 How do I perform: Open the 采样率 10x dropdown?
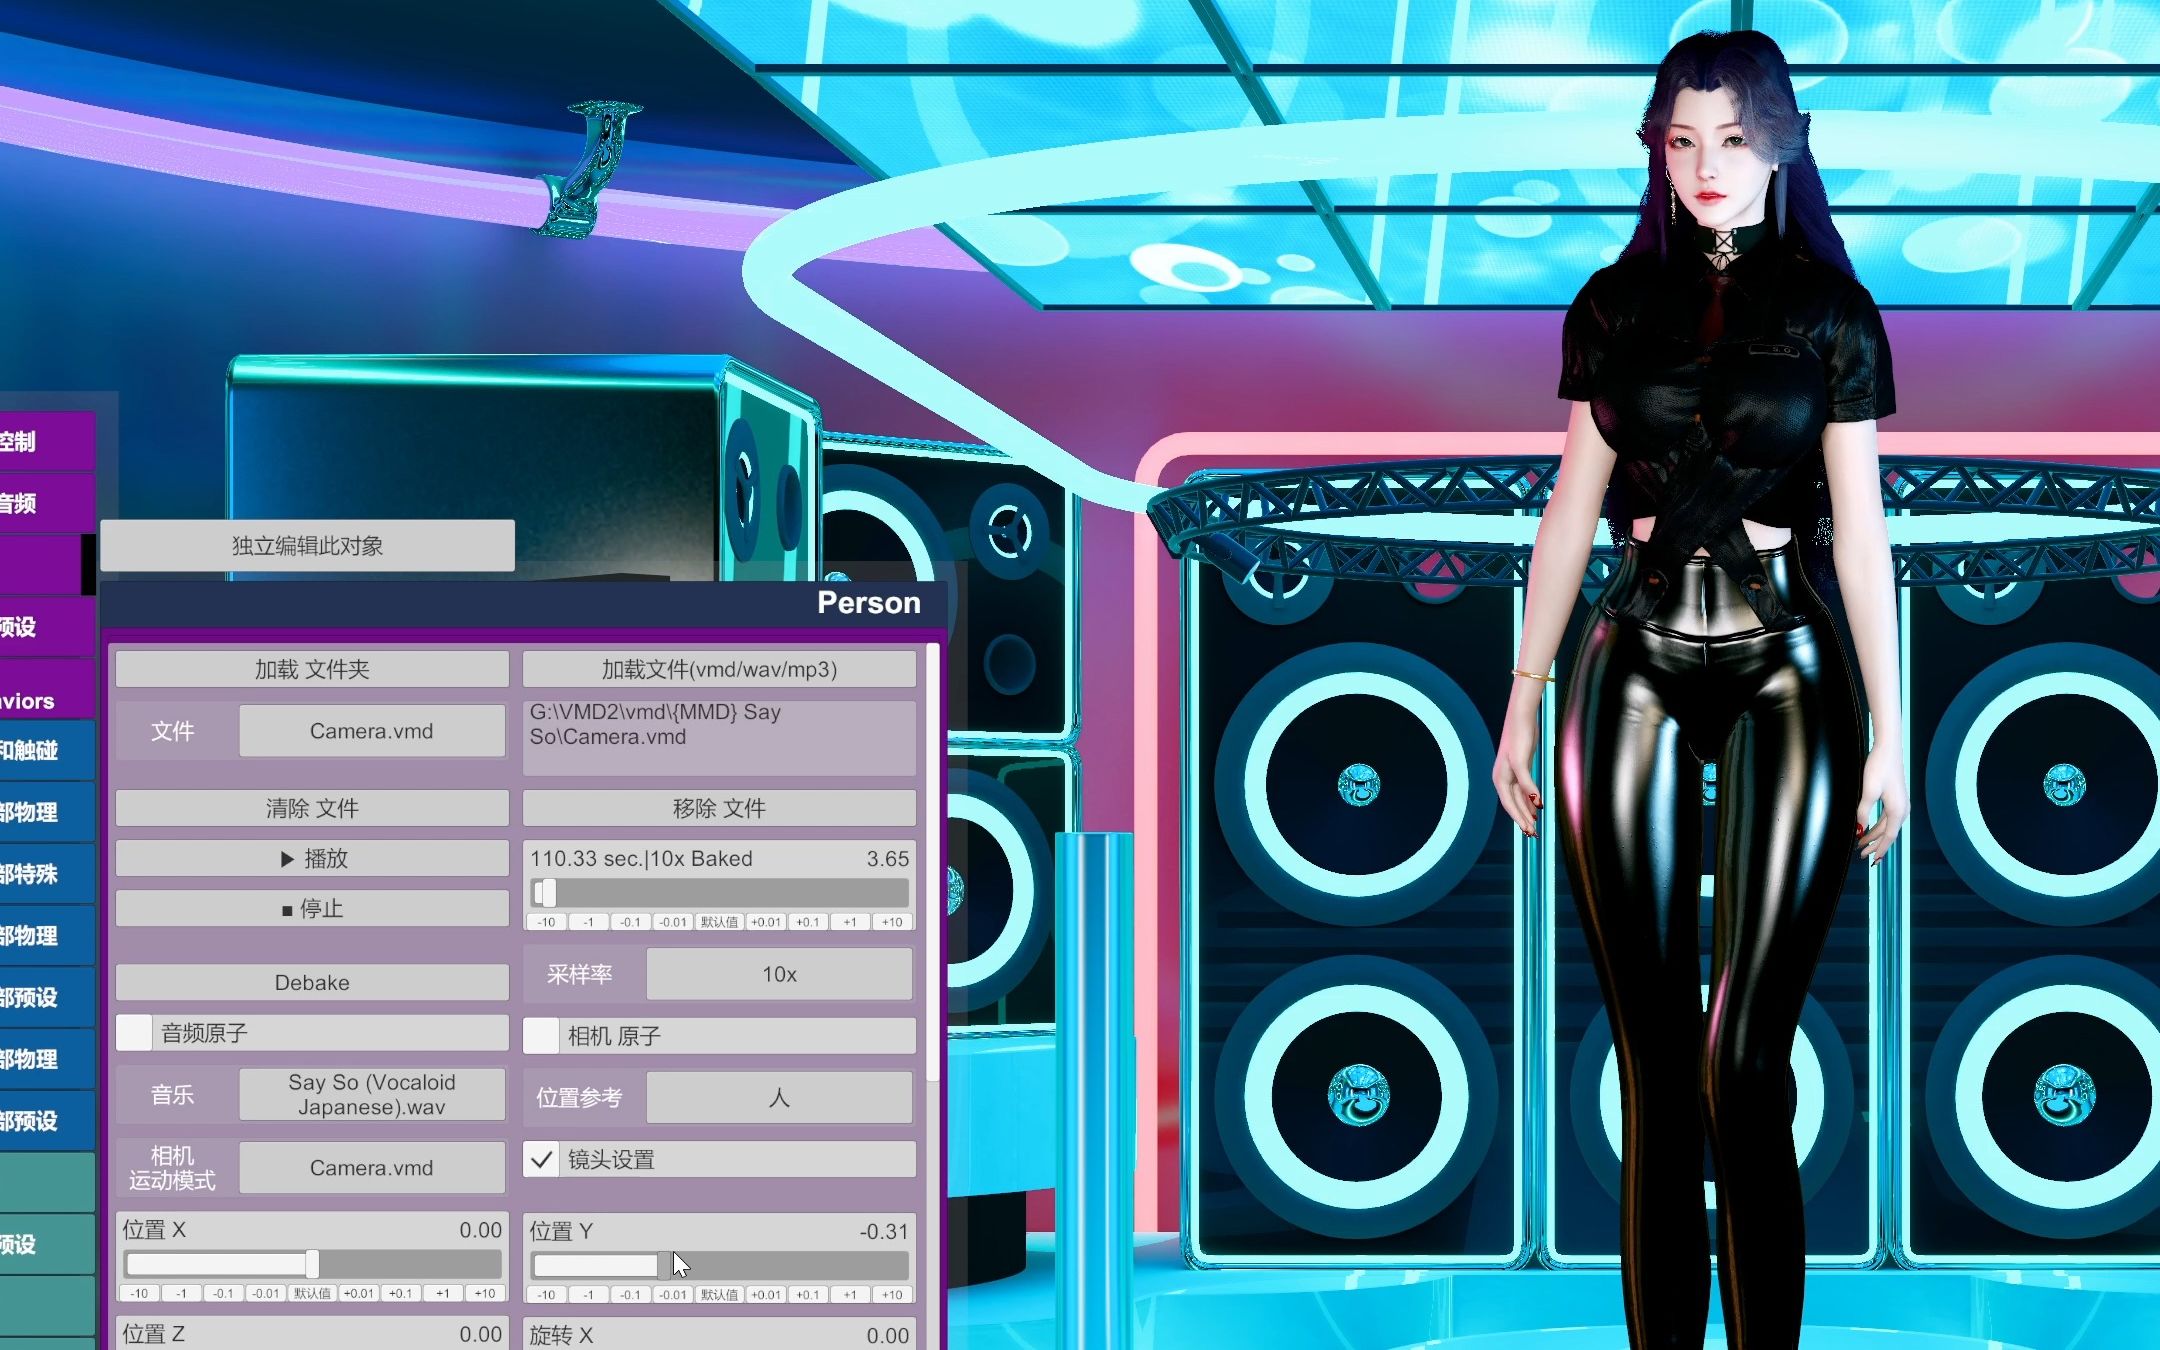tap(779, 974)
